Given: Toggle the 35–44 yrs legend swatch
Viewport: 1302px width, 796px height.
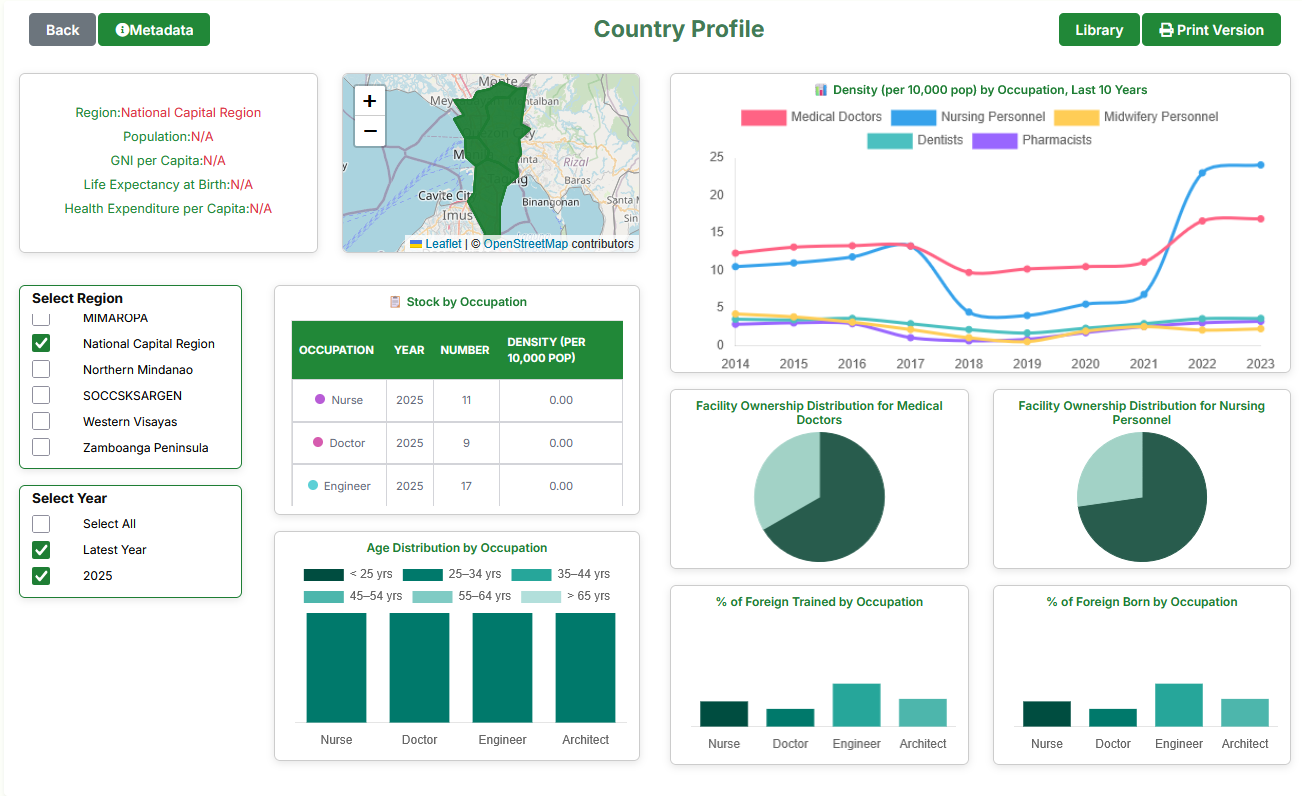Looking at the screenshot, I should (x=531, y=575).
